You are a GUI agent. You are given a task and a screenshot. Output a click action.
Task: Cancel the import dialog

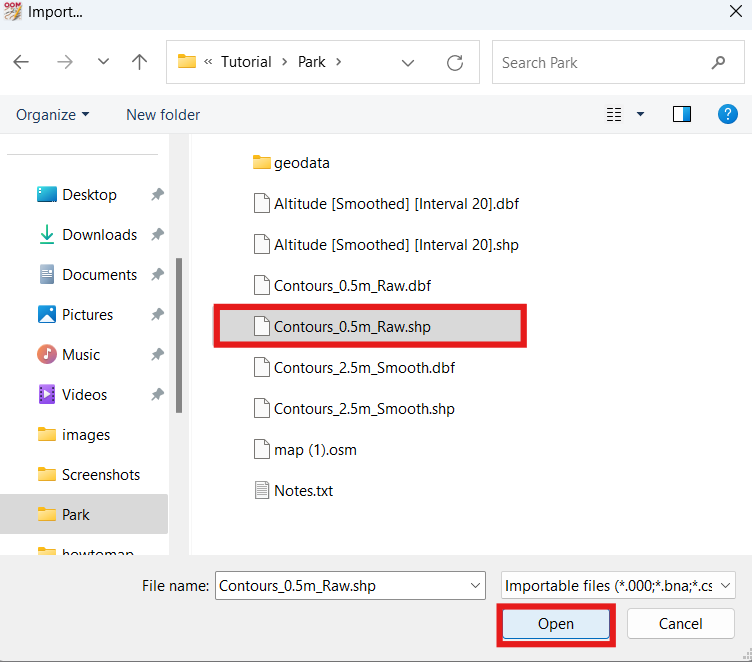point(680,624)
